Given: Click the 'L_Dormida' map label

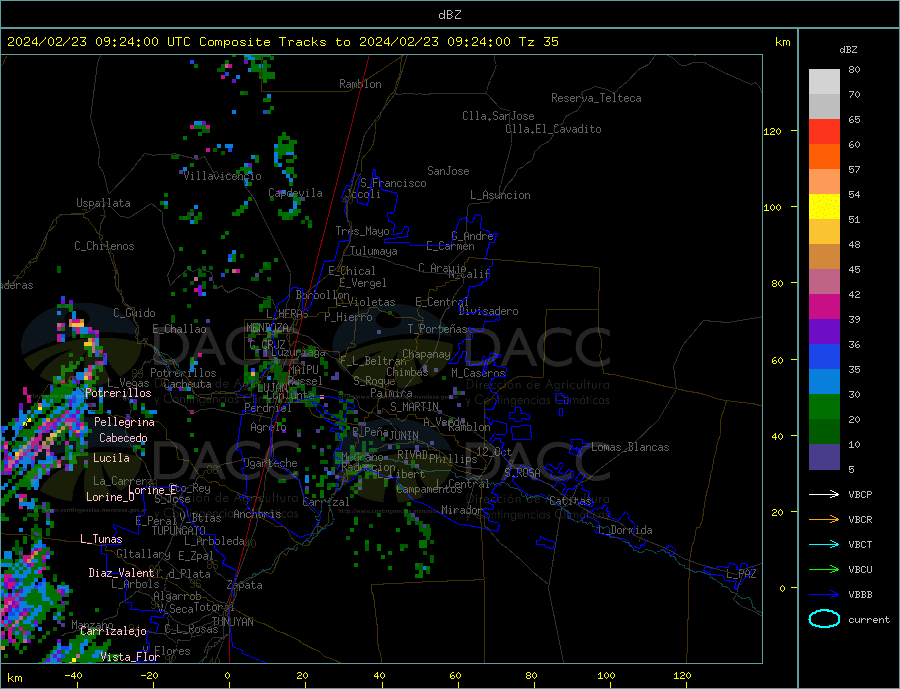Looking at the screenshot, I should pos(626,530).
